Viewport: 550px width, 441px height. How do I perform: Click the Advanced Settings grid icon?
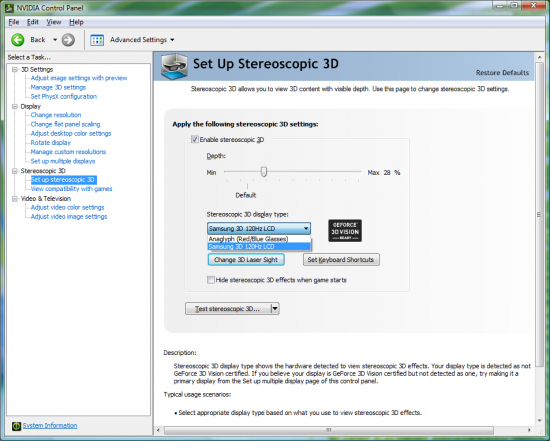97,40
